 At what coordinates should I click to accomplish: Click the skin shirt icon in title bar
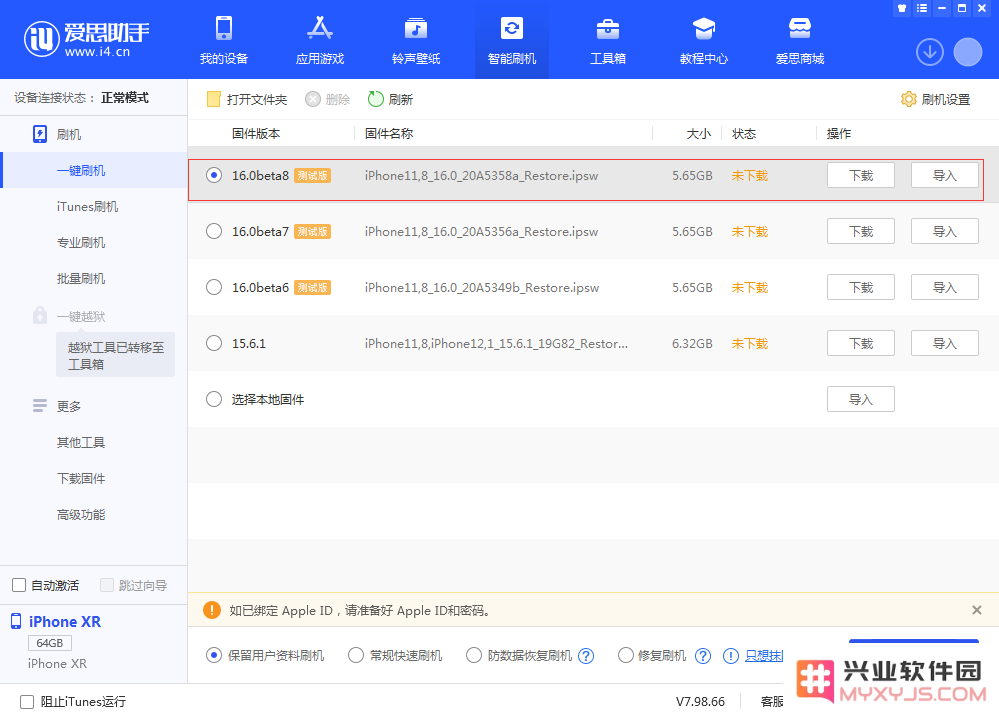(x=902, y=8)
